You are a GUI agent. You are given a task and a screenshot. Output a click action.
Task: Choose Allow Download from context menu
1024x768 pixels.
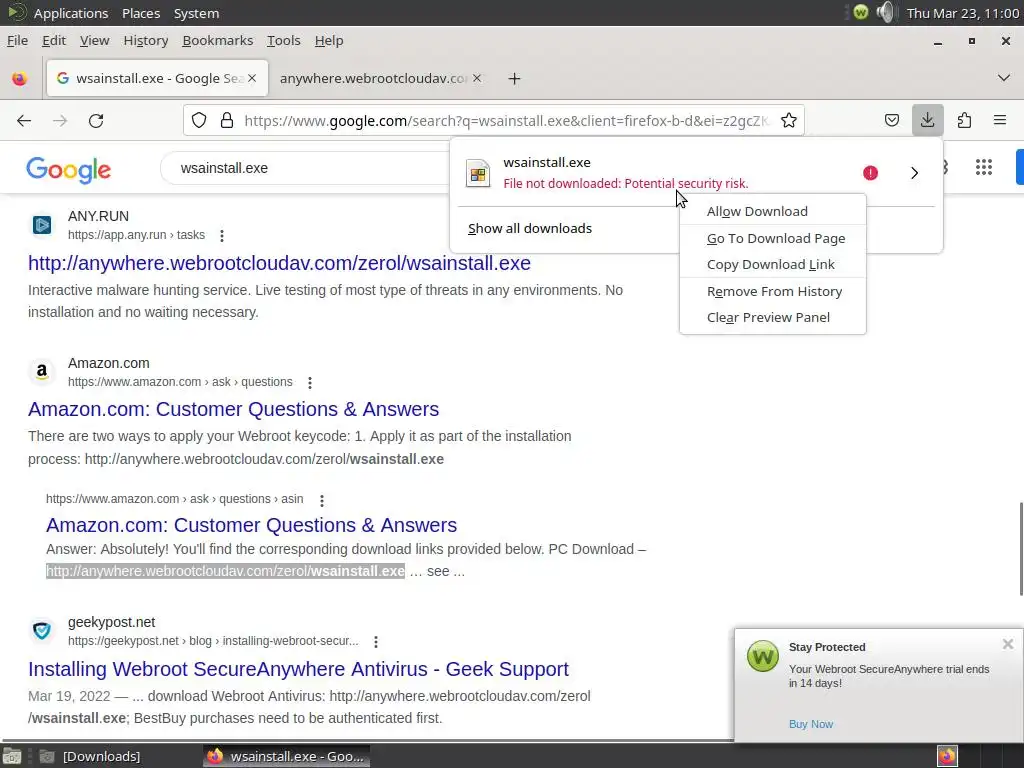pos(773,212)
